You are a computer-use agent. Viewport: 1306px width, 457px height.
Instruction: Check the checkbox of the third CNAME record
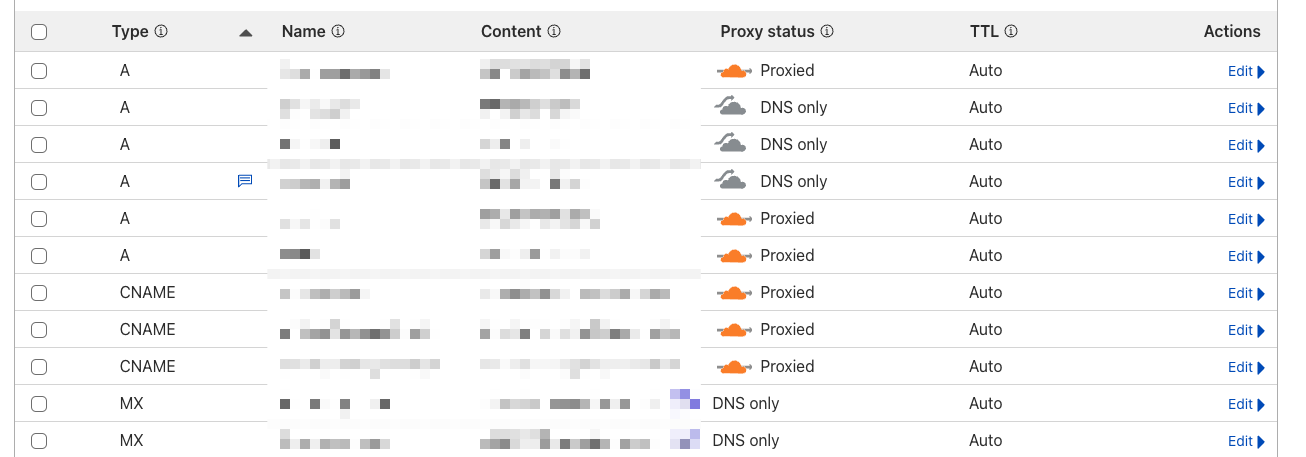[39, 367]
